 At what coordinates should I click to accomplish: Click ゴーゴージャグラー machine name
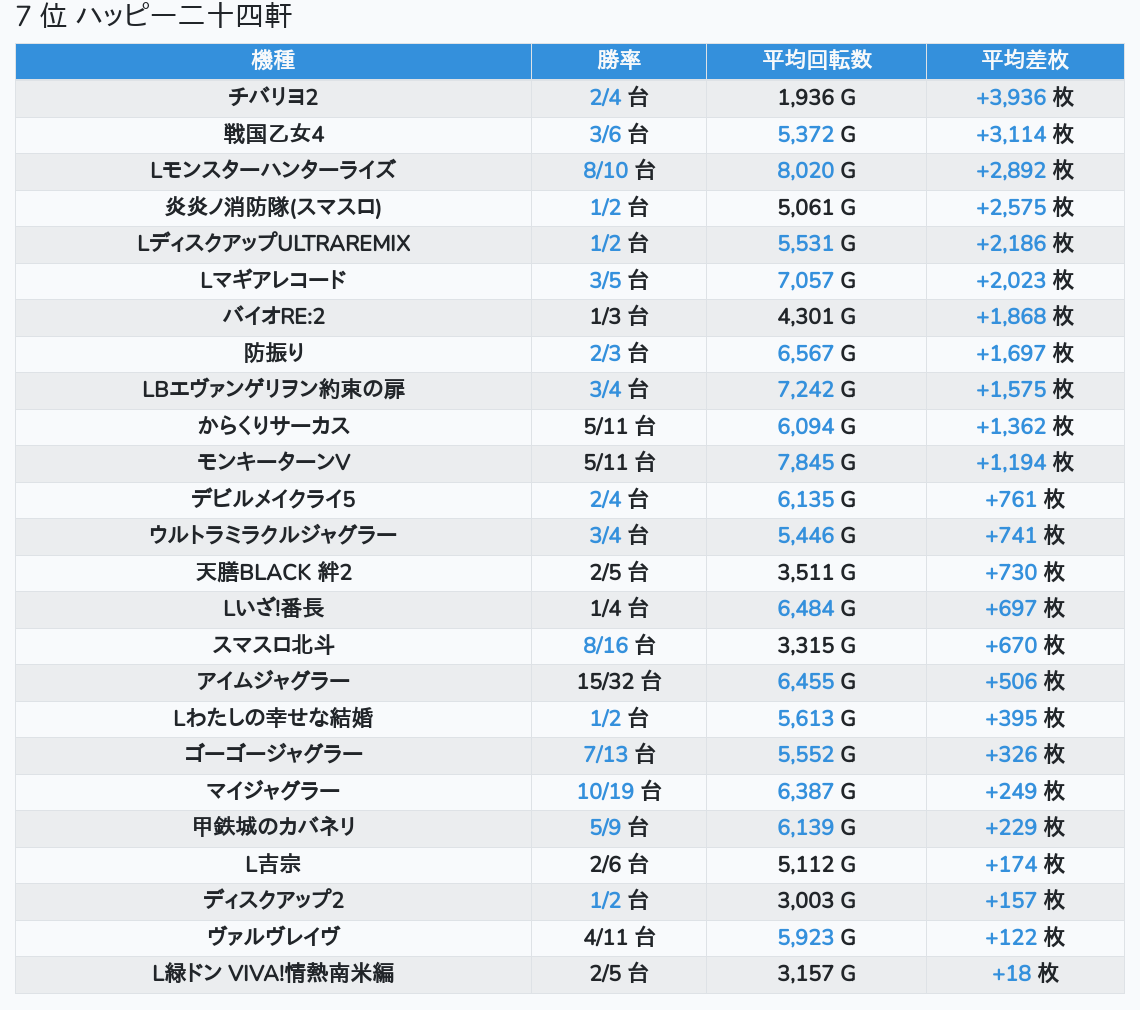273,755
